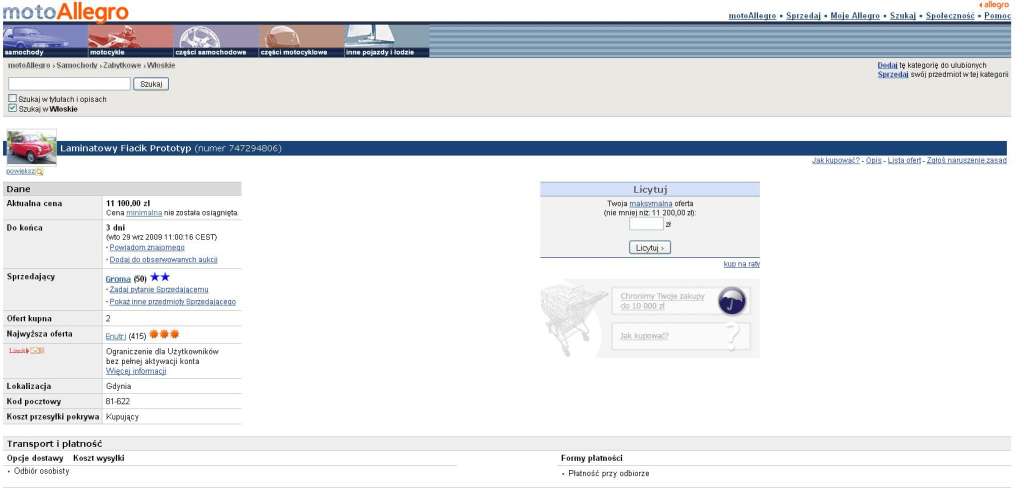Open the części motocyklowe category tab
This screenshot has height=495, width=1024.
301,40
